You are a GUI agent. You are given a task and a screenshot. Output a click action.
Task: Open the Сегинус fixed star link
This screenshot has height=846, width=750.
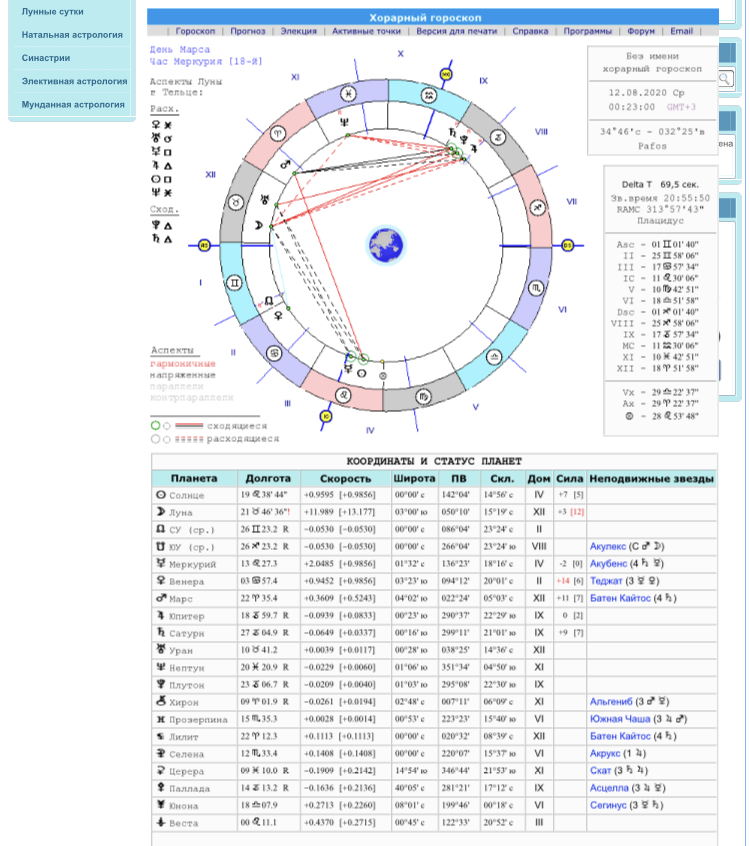tap(608, 805)
